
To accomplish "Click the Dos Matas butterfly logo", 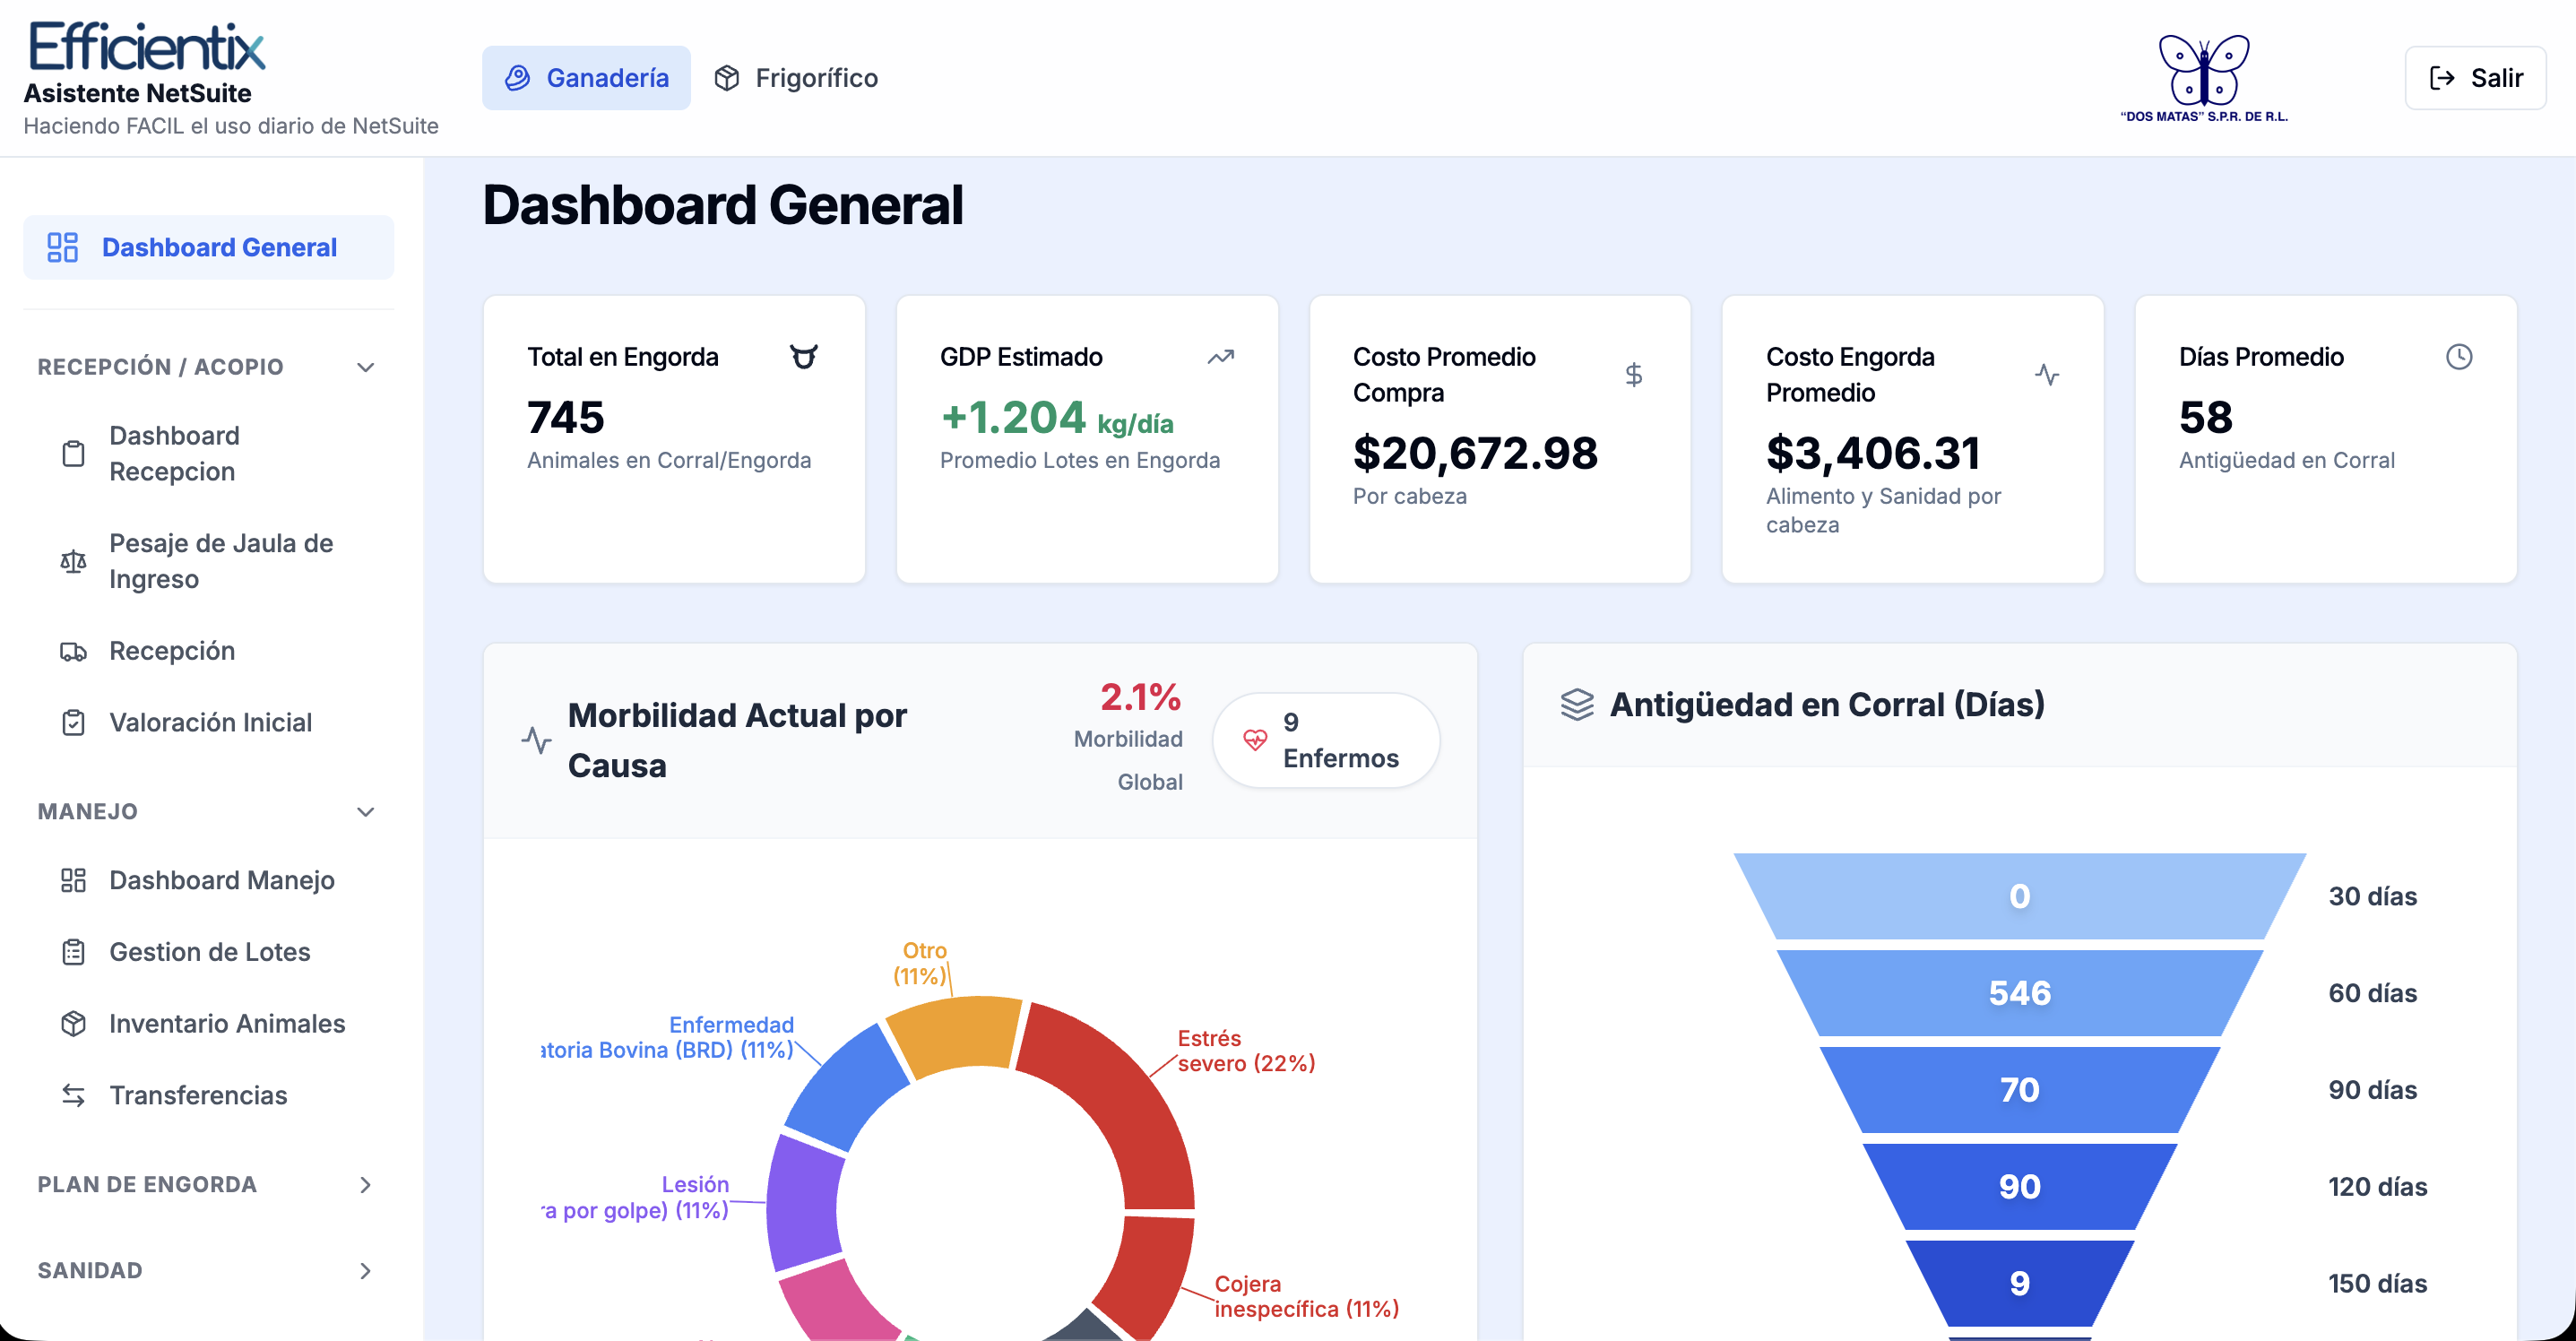I will pos(2204,78).
